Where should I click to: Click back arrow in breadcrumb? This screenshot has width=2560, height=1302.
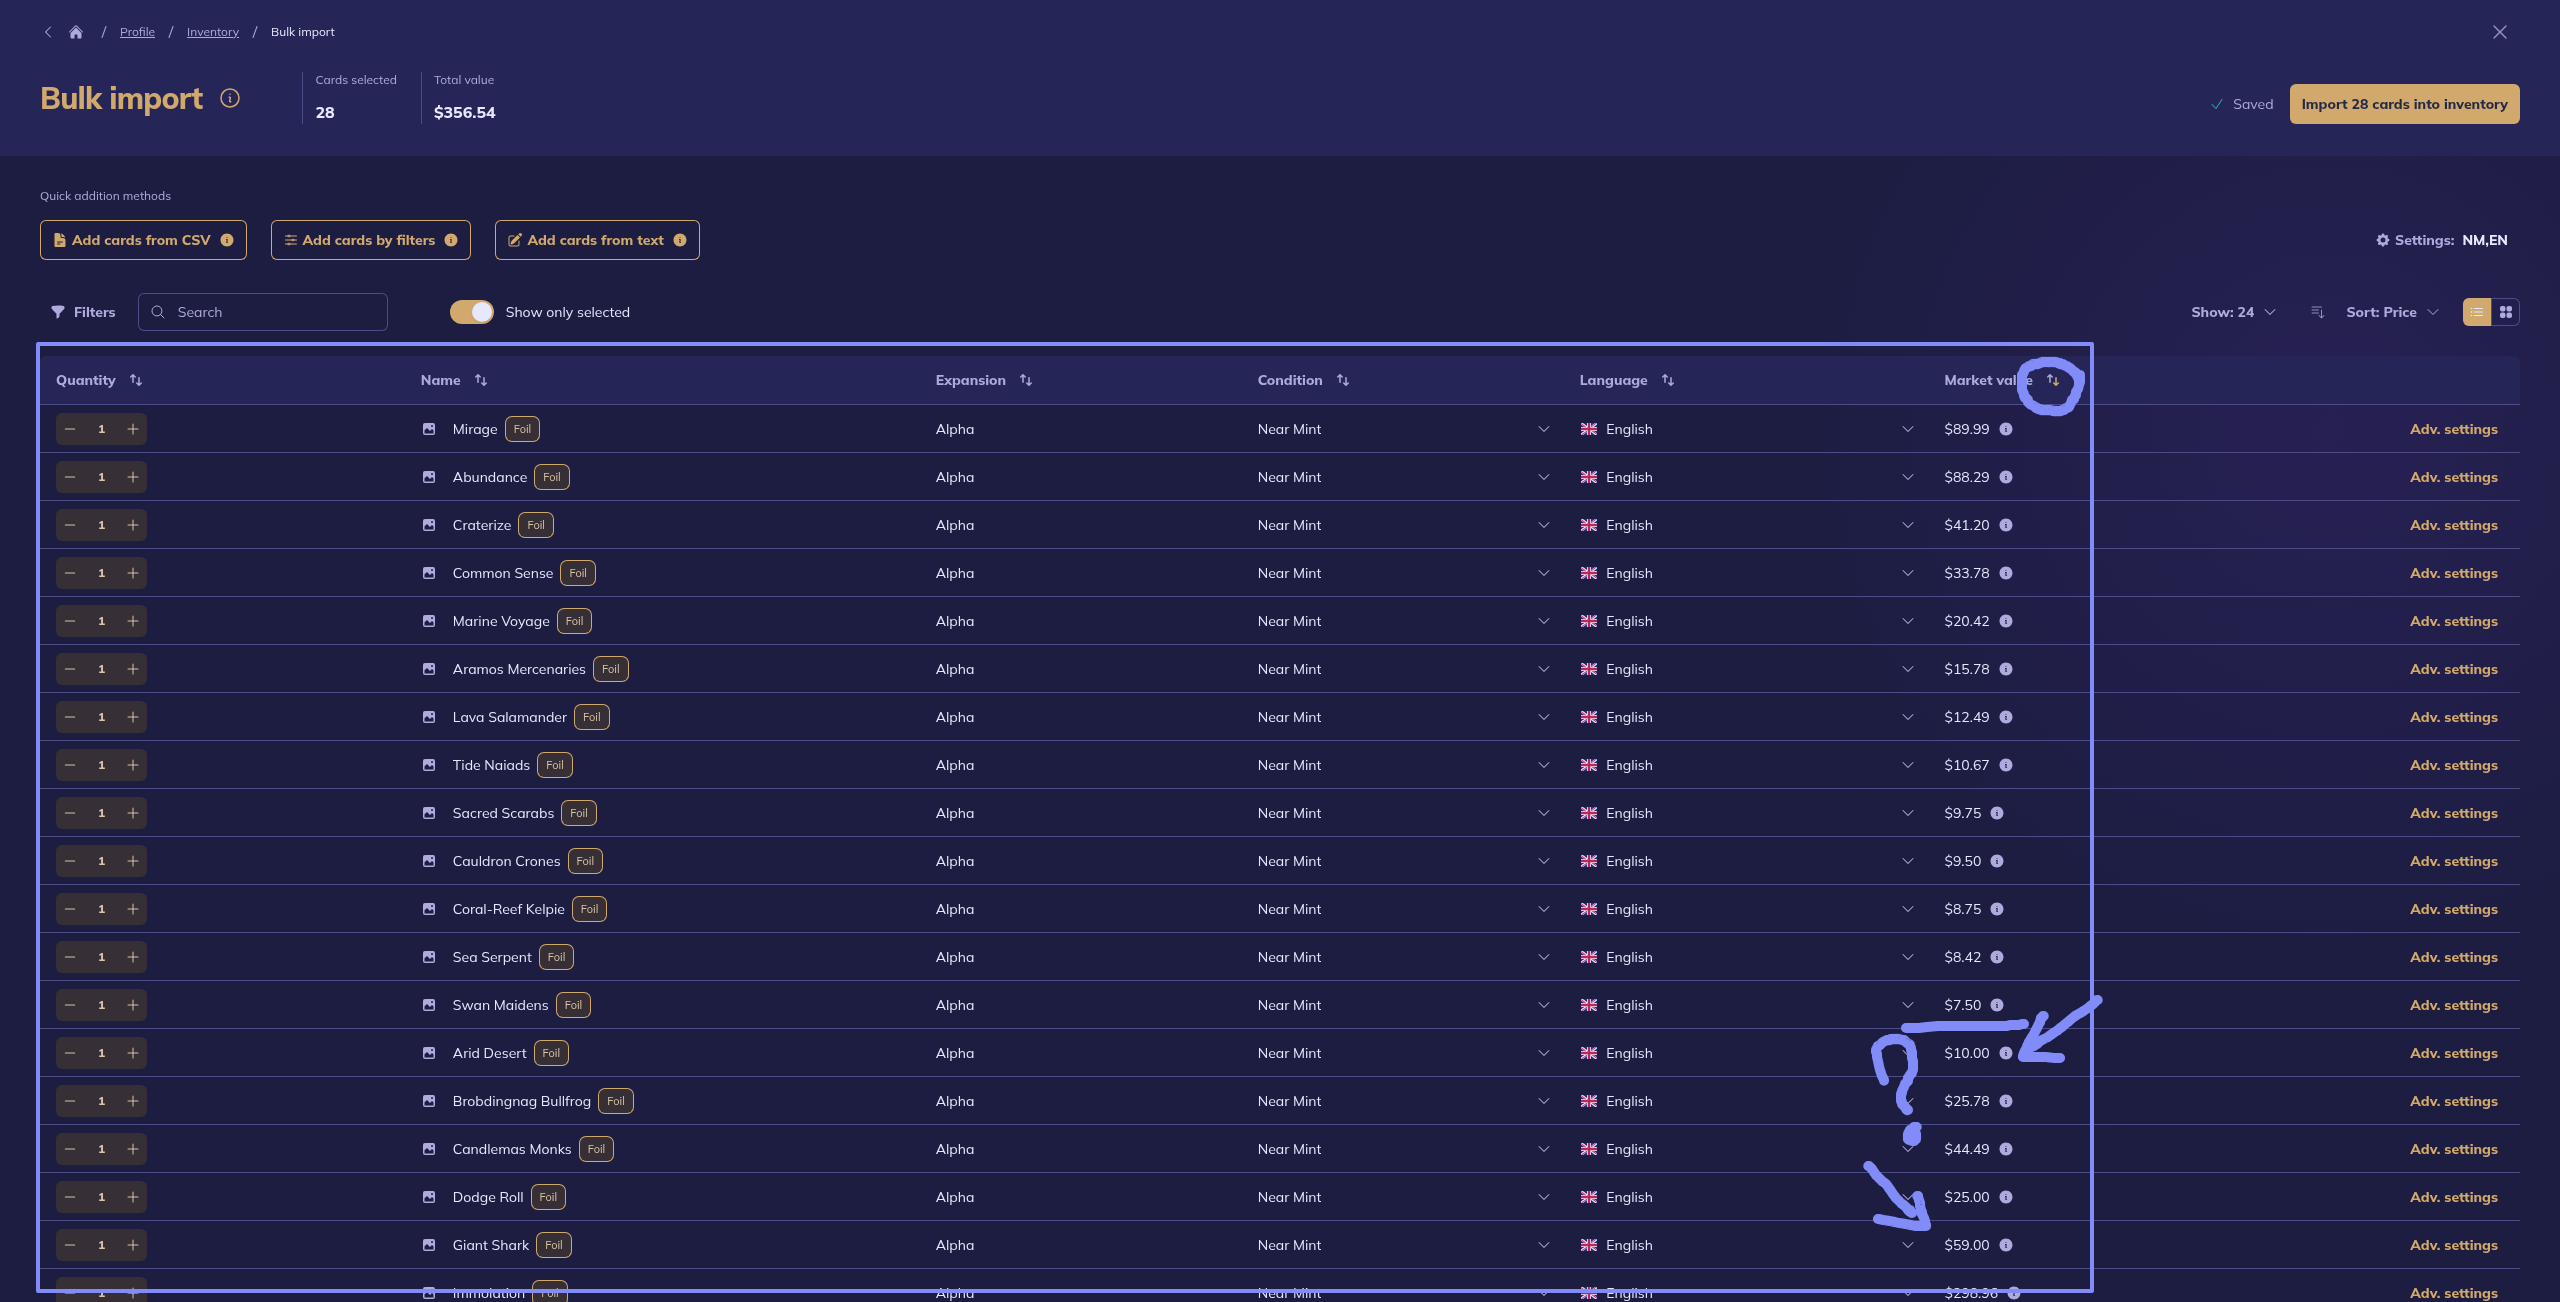[x=48, y=32]
